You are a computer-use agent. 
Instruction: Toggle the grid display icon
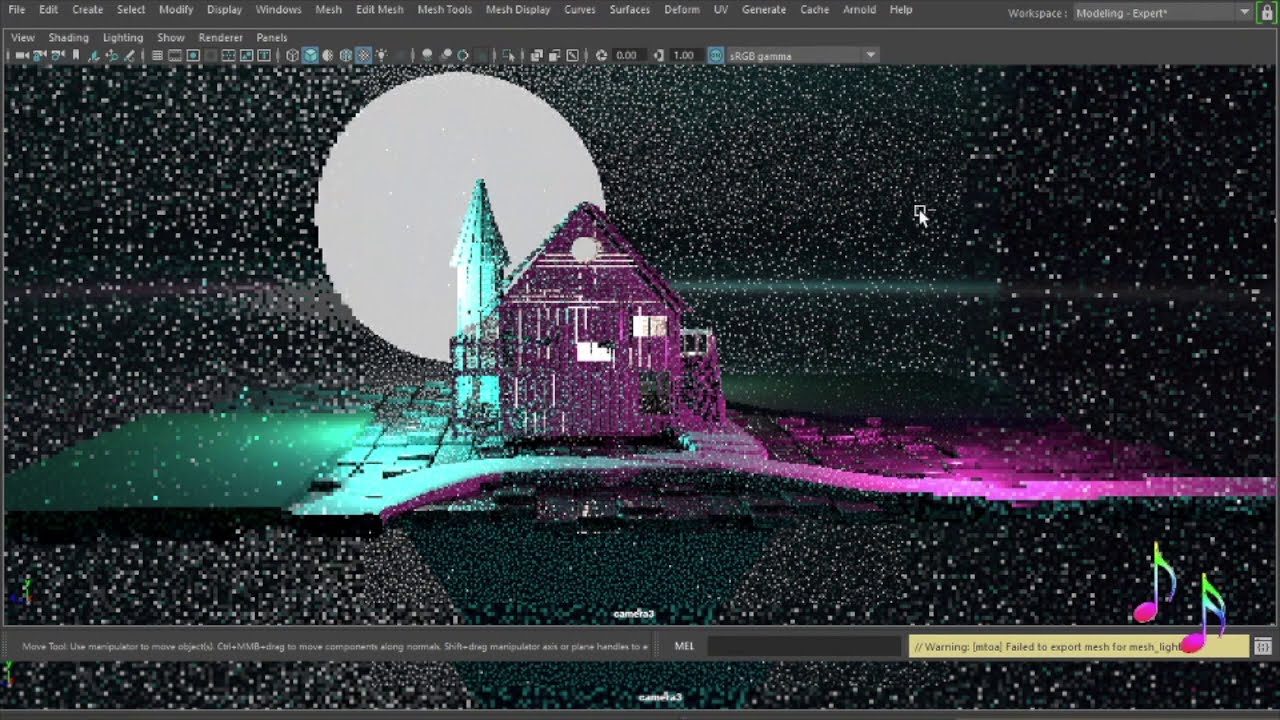tap(157, 56)
